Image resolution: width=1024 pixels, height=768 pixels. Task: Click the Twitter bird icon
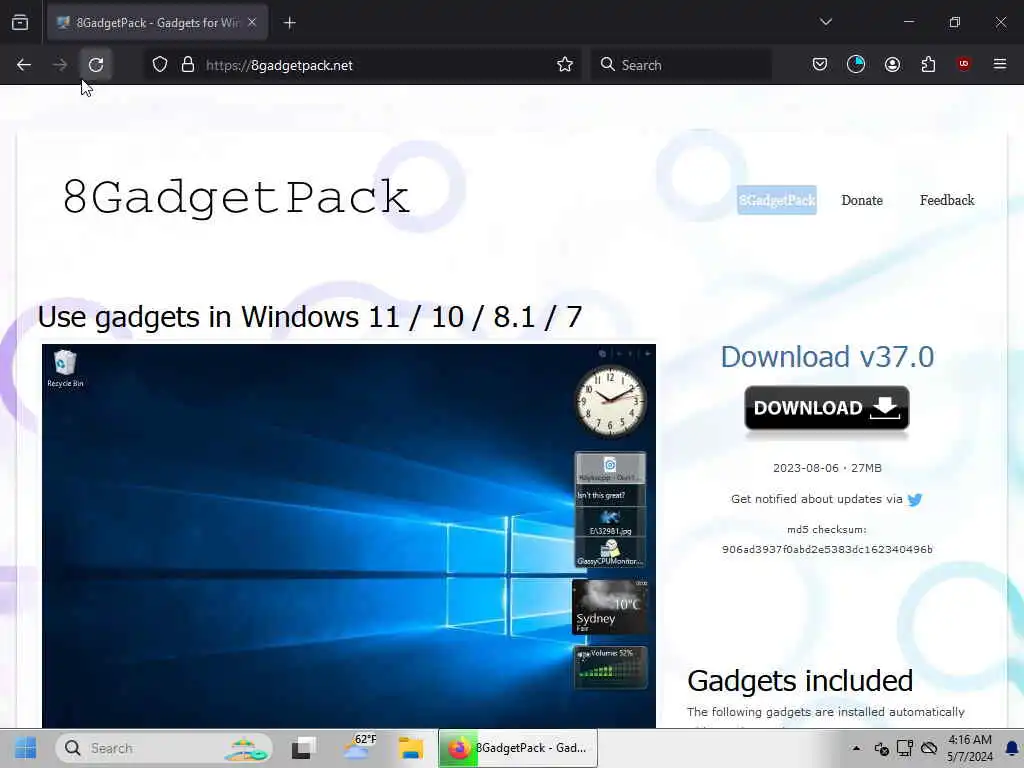[914, 500]
